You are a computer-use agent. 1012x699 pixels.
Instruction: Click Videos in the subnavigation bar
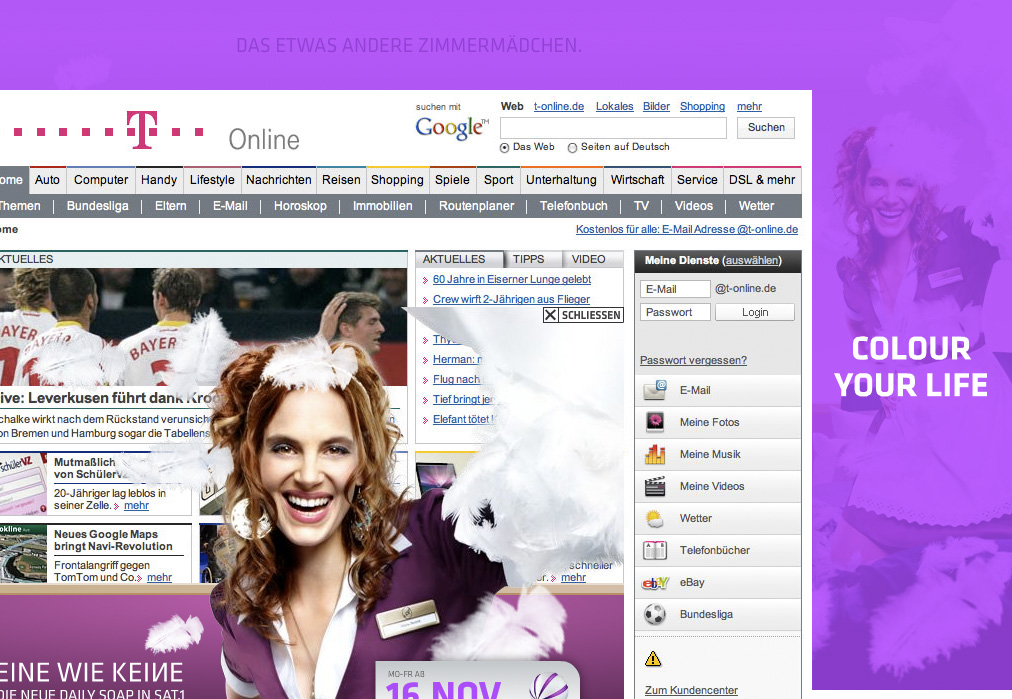click(694, 206)
